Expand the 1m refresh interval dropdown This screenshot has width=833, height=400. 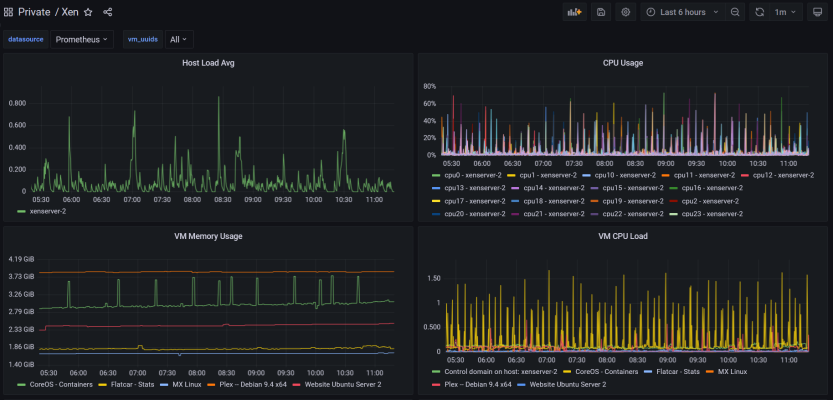point(786,12)
